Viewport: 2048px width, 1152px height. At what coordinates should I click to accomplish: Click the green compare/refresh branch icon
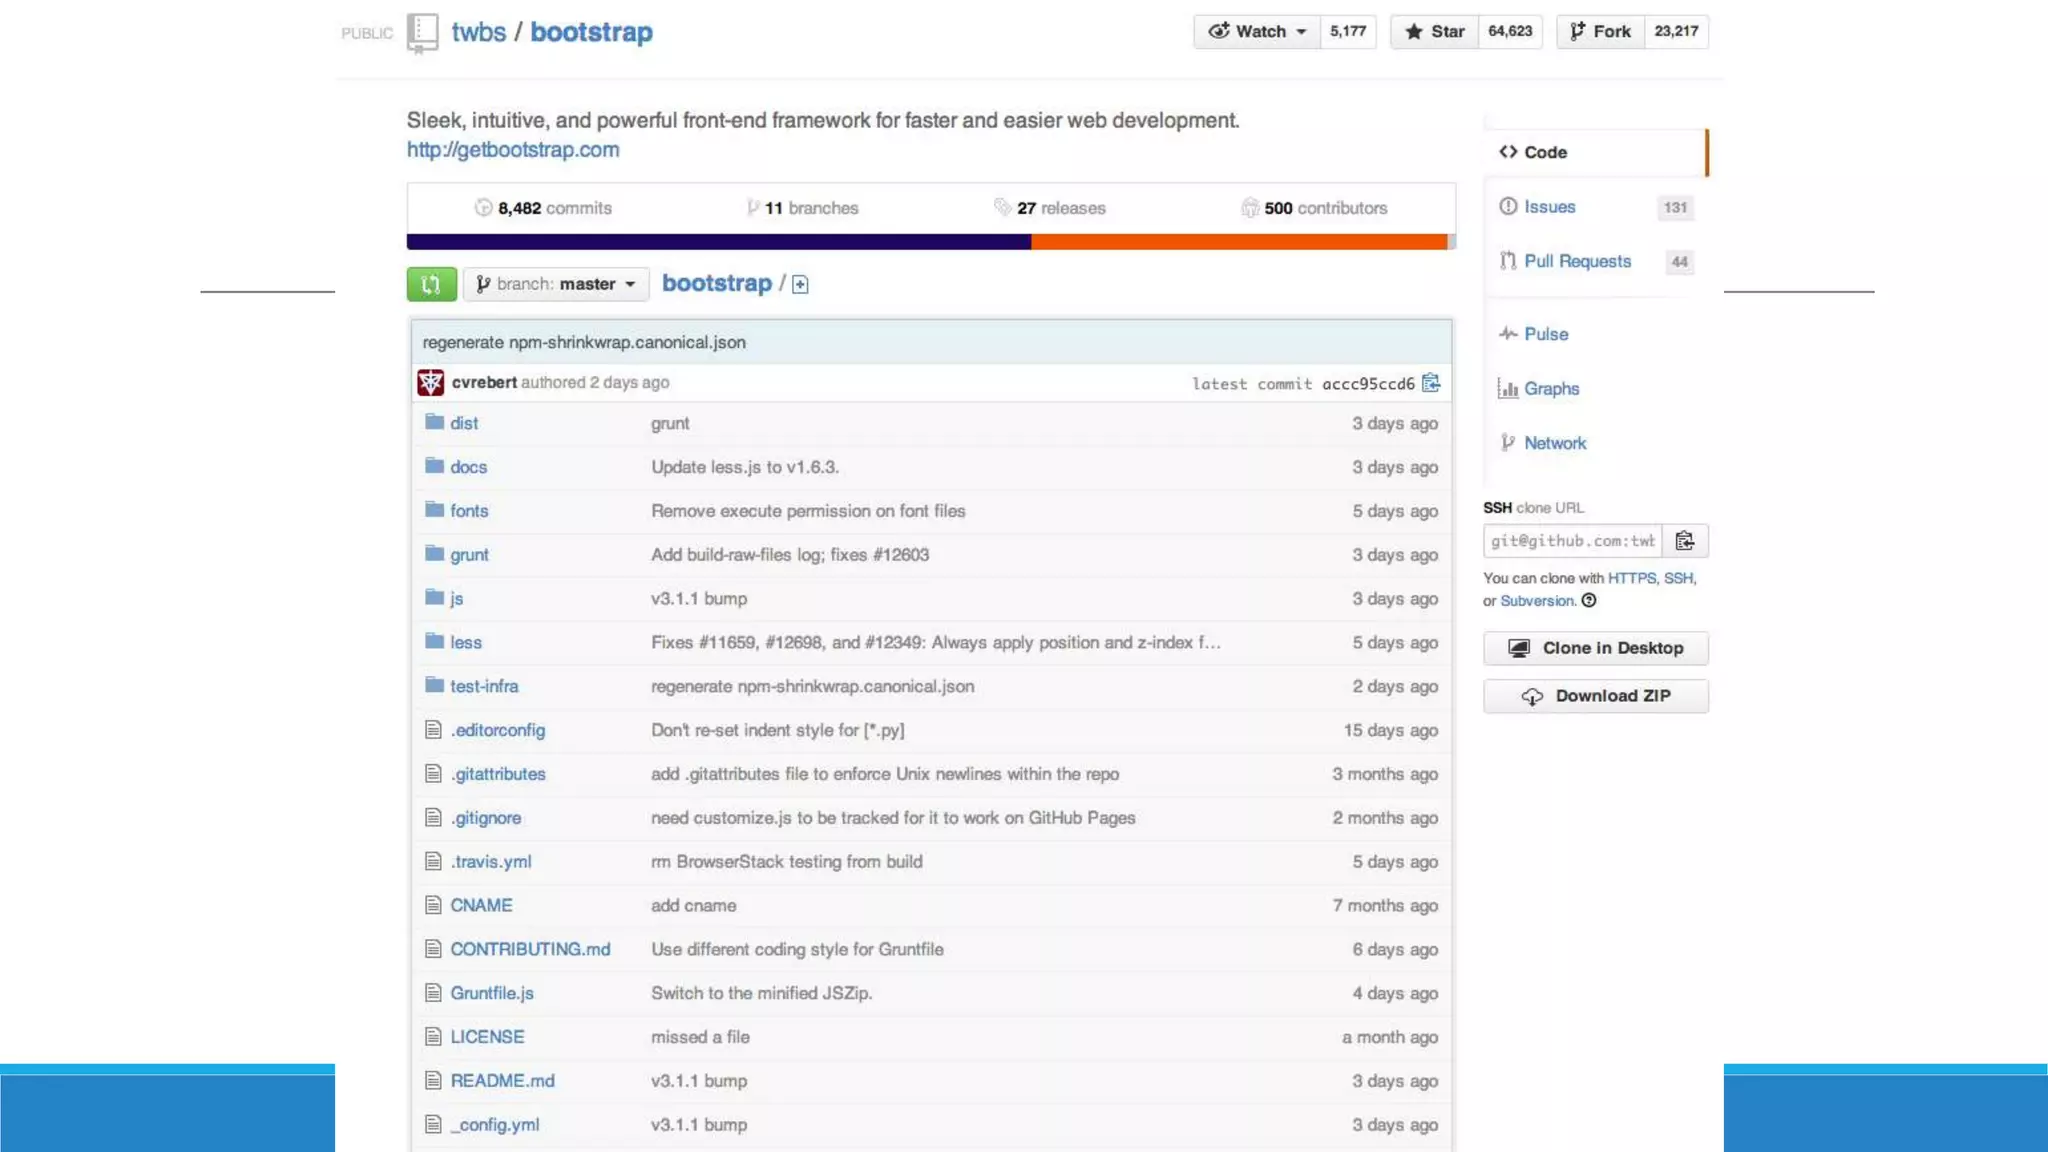[x=431, y=284]
